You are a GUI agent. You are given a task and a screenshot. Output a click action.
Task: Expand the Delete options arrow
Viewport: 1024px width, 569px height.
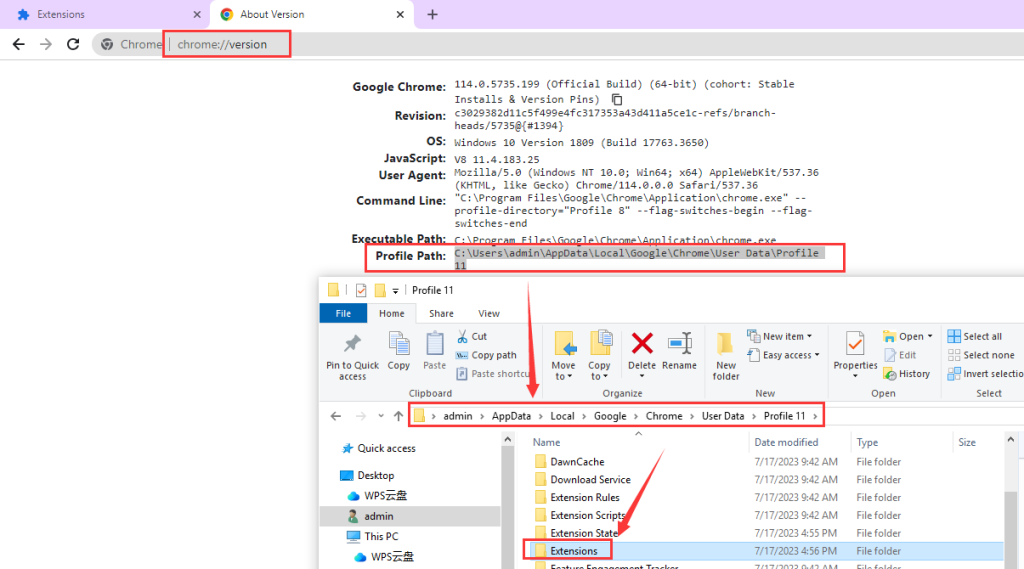642,376
